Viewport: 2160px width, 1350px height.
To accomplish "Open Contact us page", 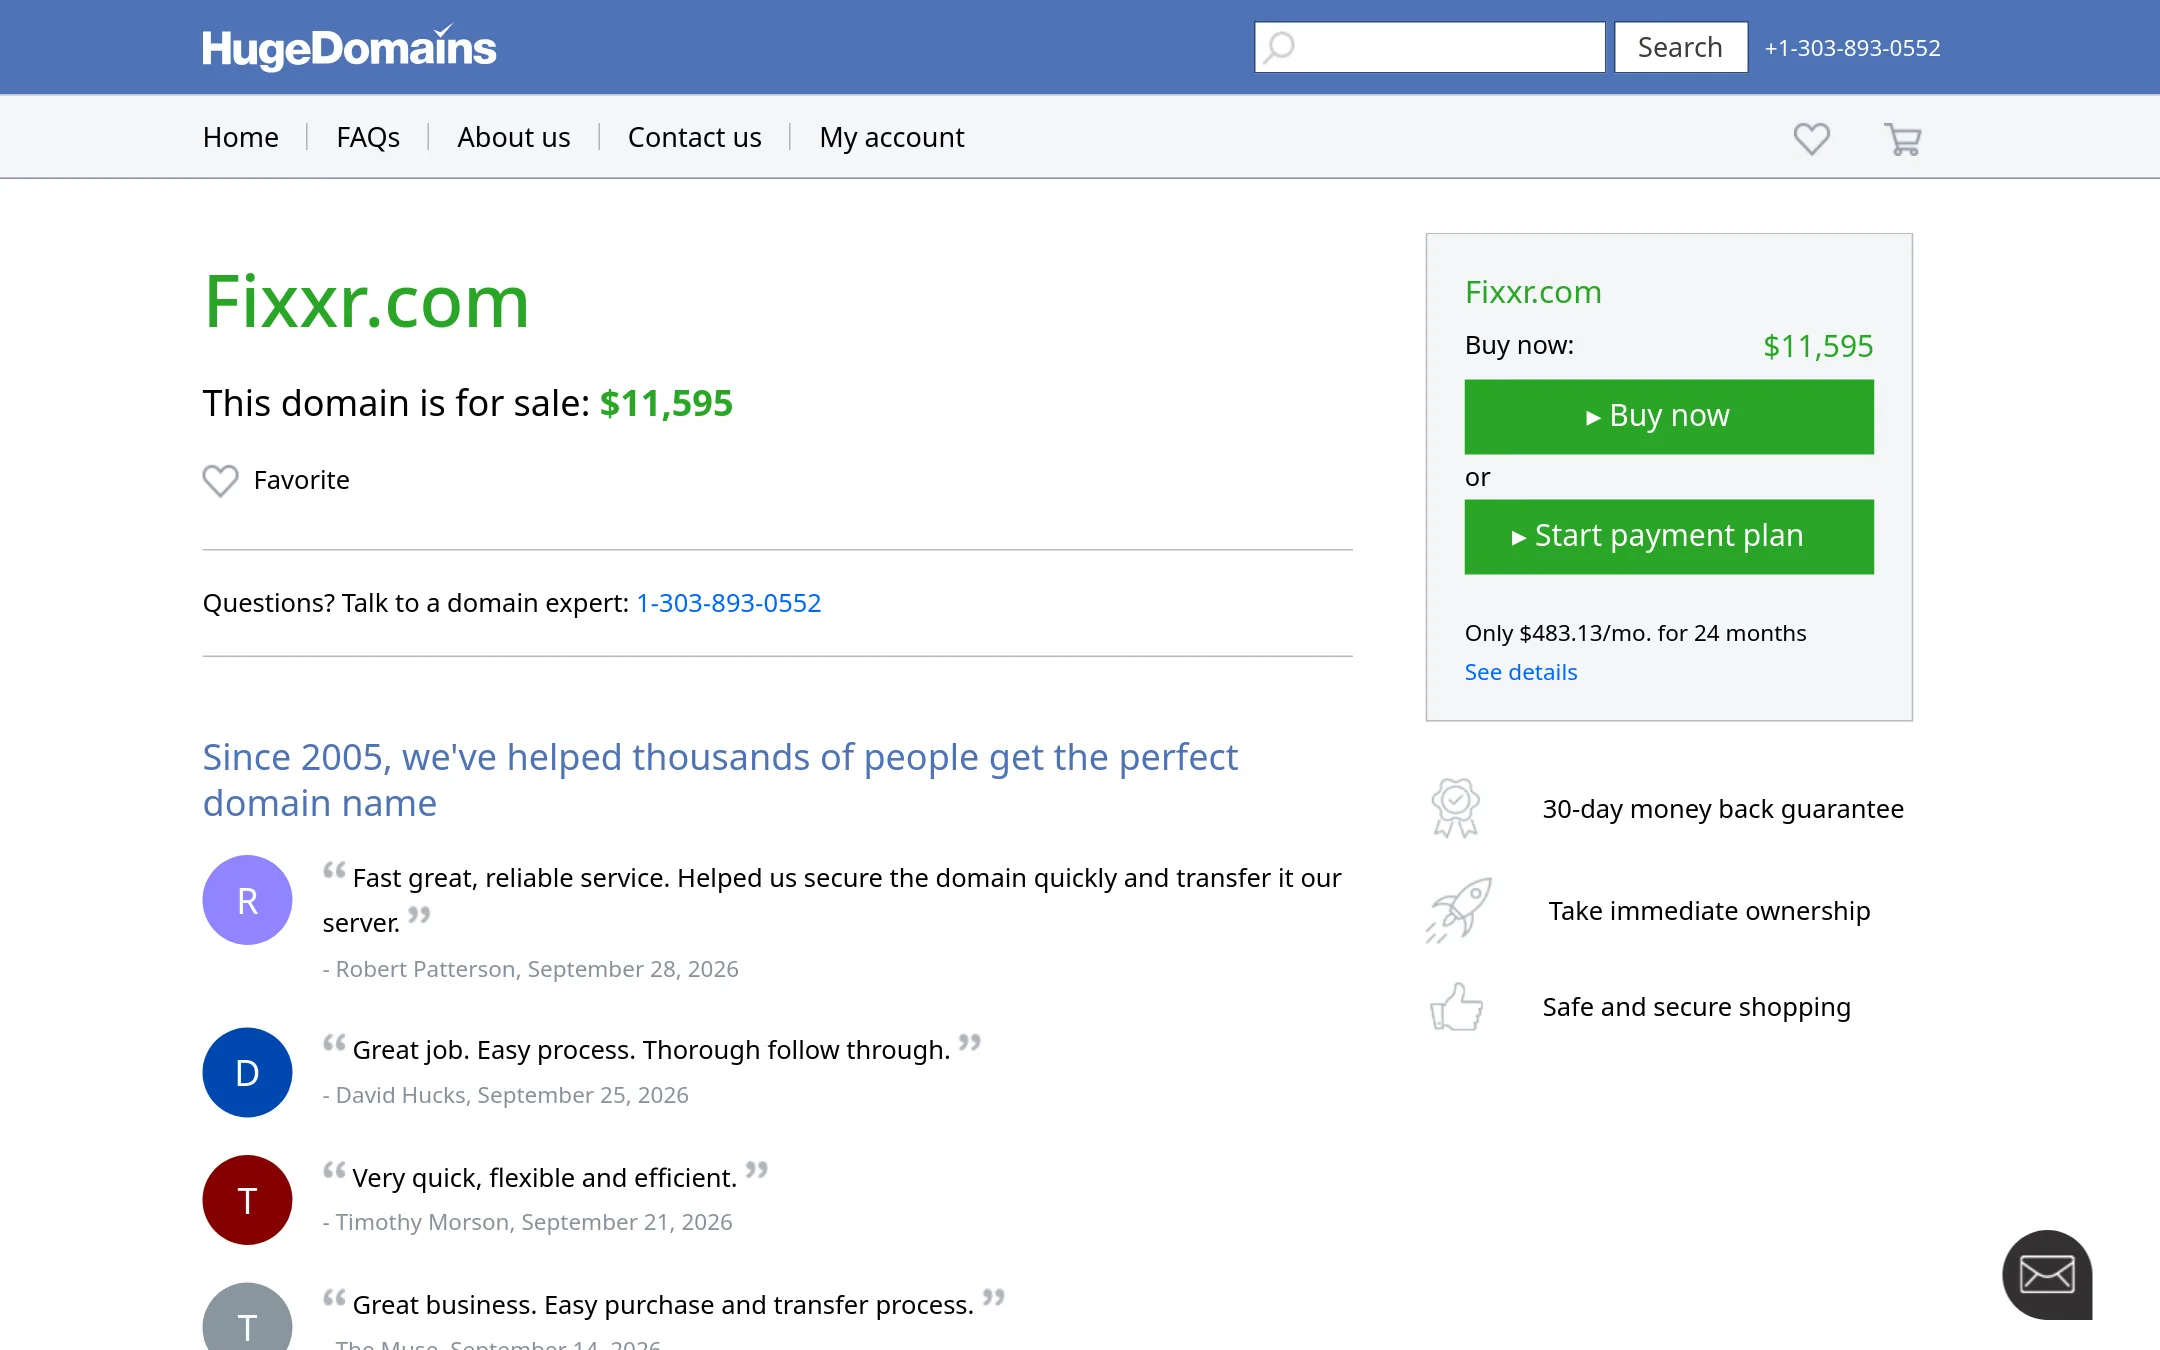I will point(694,137).
